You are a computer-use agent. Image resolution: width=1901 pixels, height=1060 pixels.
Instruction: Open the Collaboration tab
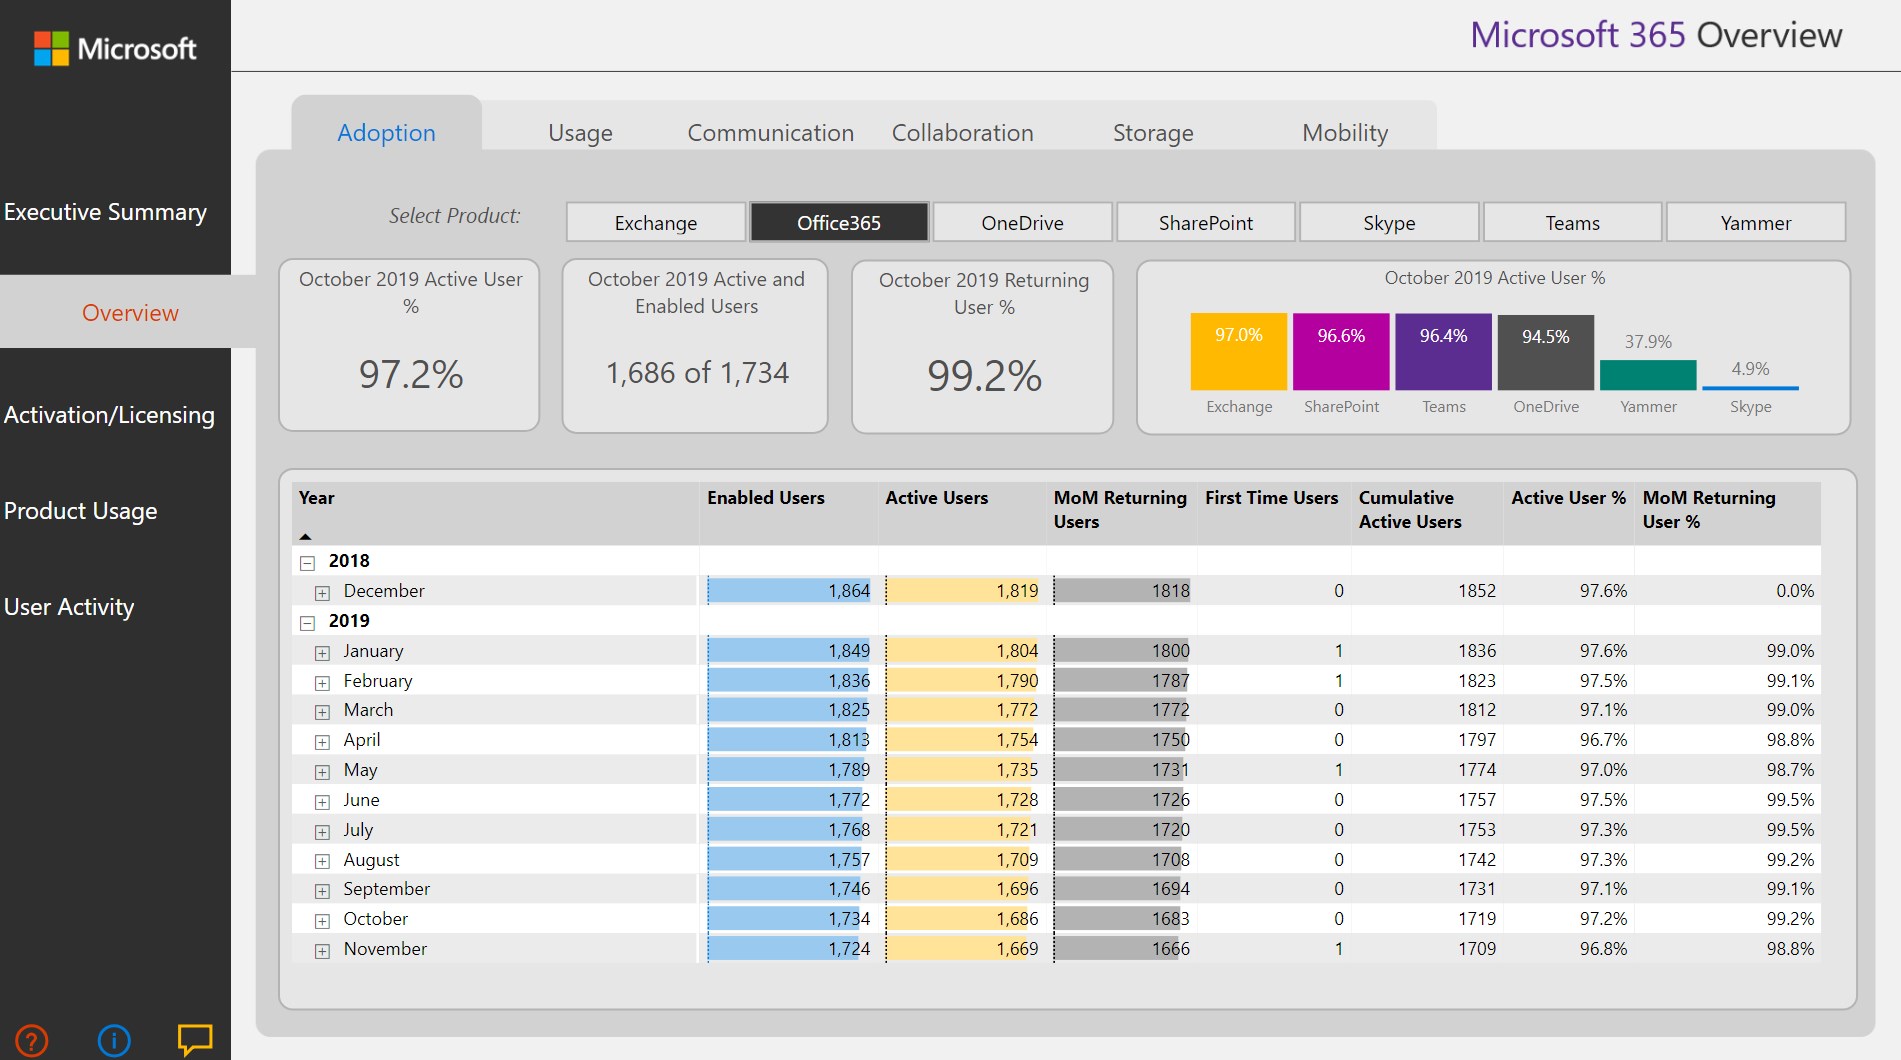(x=962, y=132)
